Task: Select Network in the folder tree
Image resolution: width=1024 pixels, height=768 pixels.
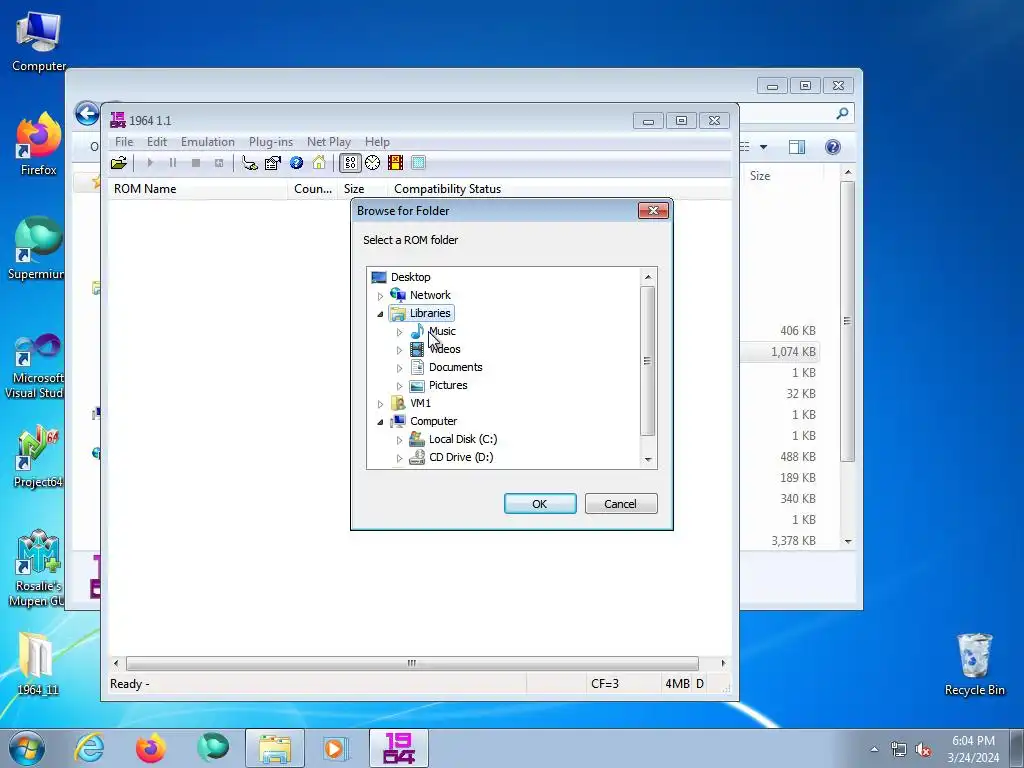Action: point(430,295)
